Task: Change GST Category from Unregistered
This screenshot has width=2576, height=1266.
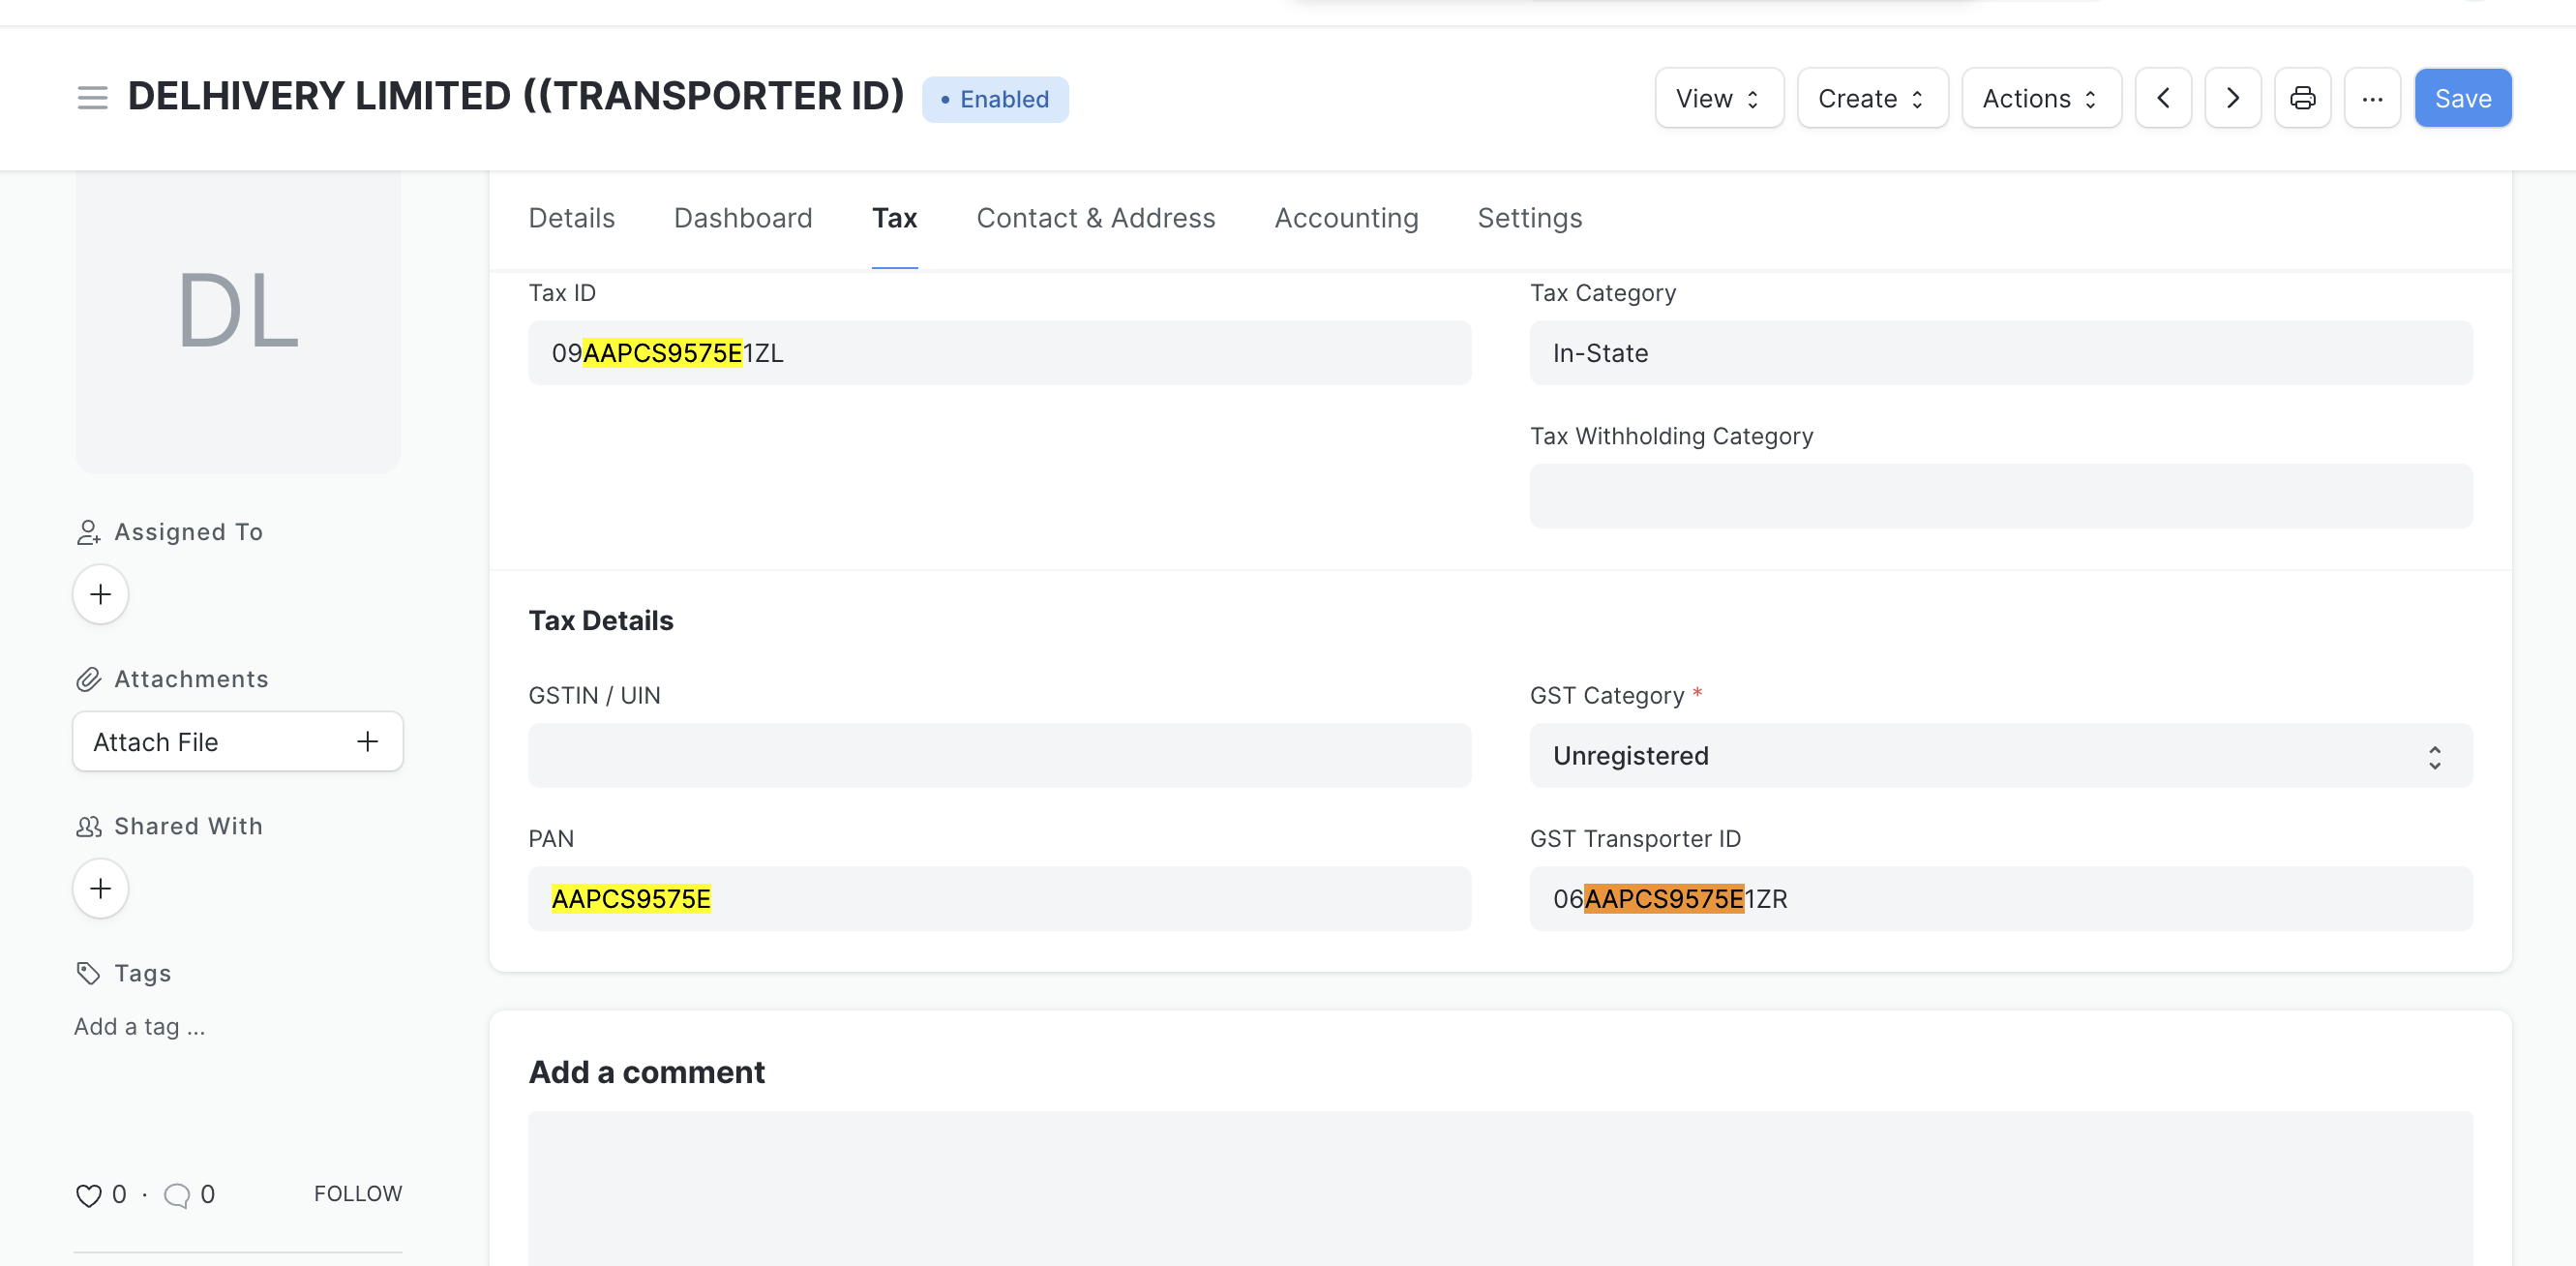Action: [x=2000, y=755]
